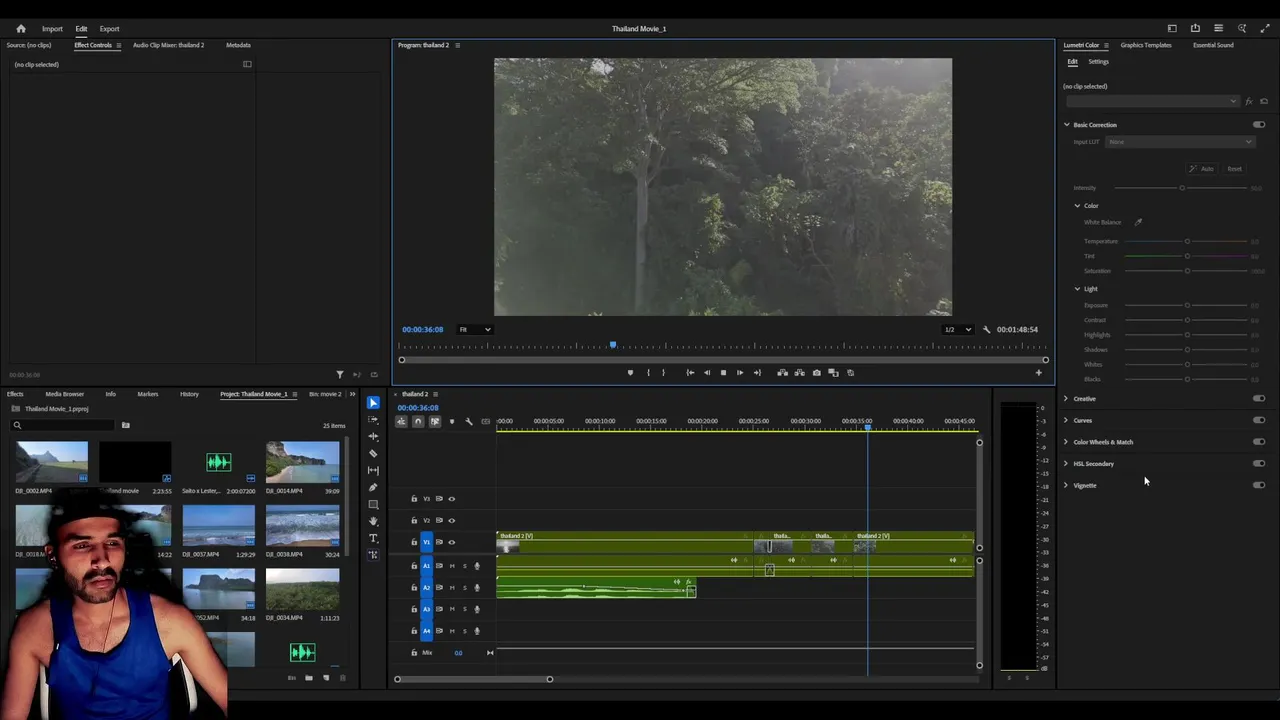1280x720 pixels.
Task: Click the Saturation slider handle
Action: coord(1187,271)
